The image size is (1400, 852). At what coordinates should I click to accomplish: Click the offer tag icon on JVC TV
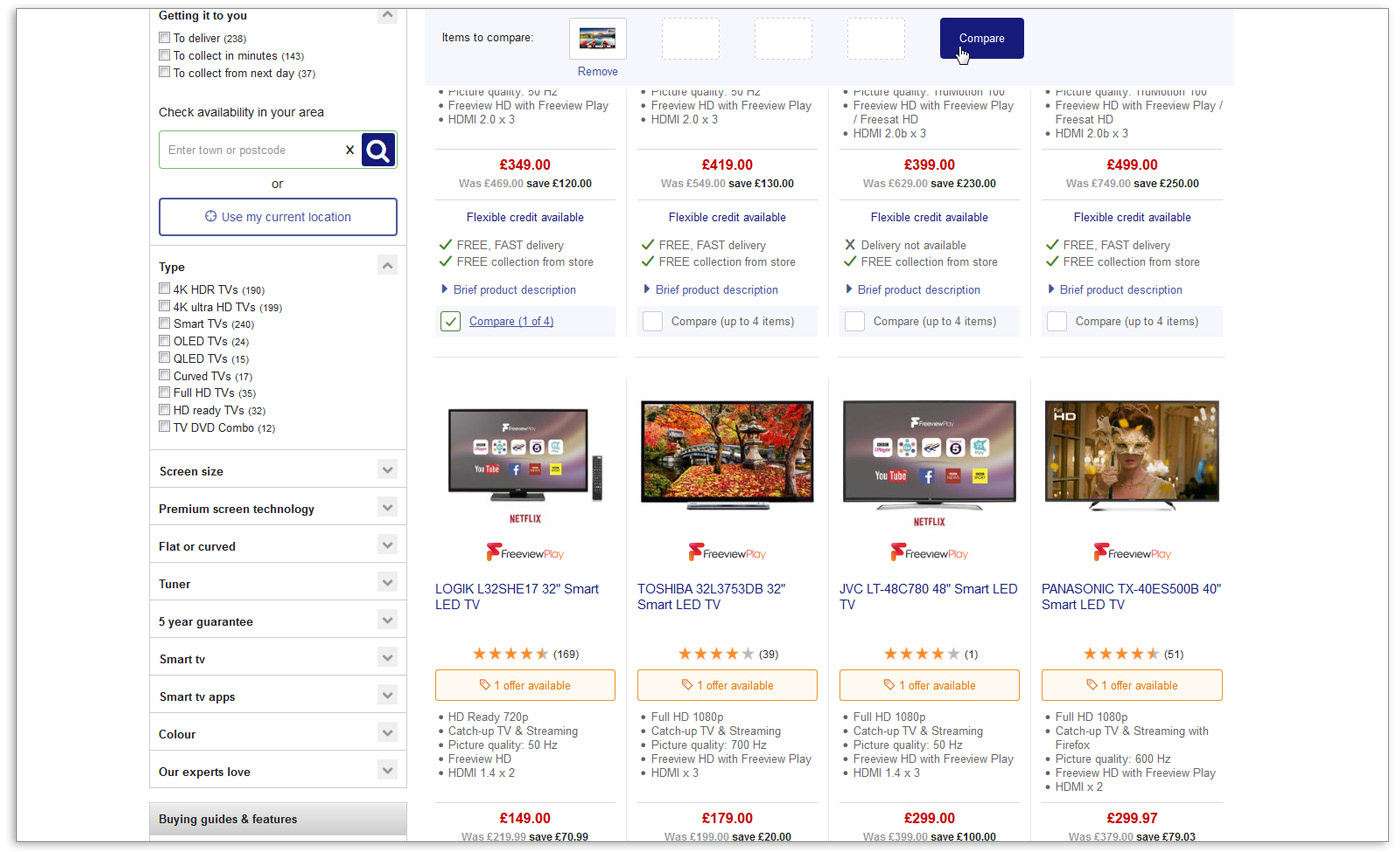pyautogui.click(x=889, y=685)
